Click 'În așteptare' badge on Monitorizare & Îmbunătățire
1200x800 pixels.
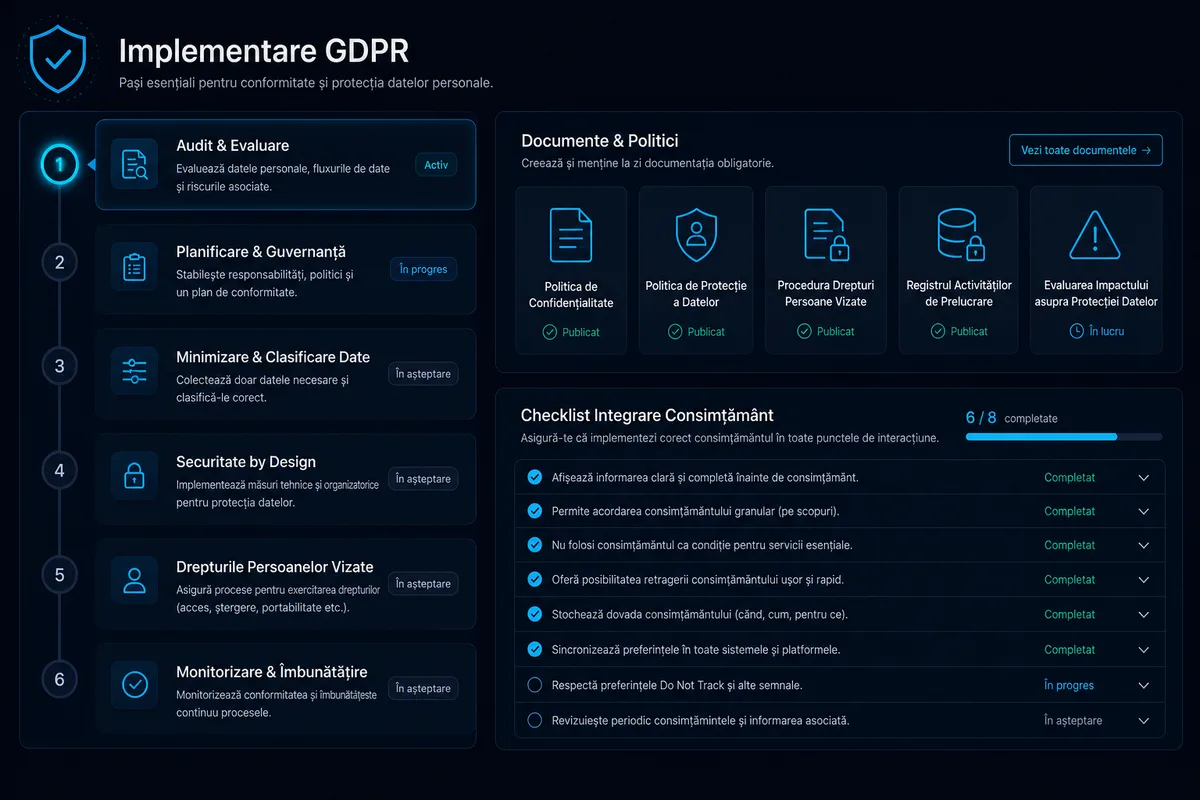tap(423, 688)
